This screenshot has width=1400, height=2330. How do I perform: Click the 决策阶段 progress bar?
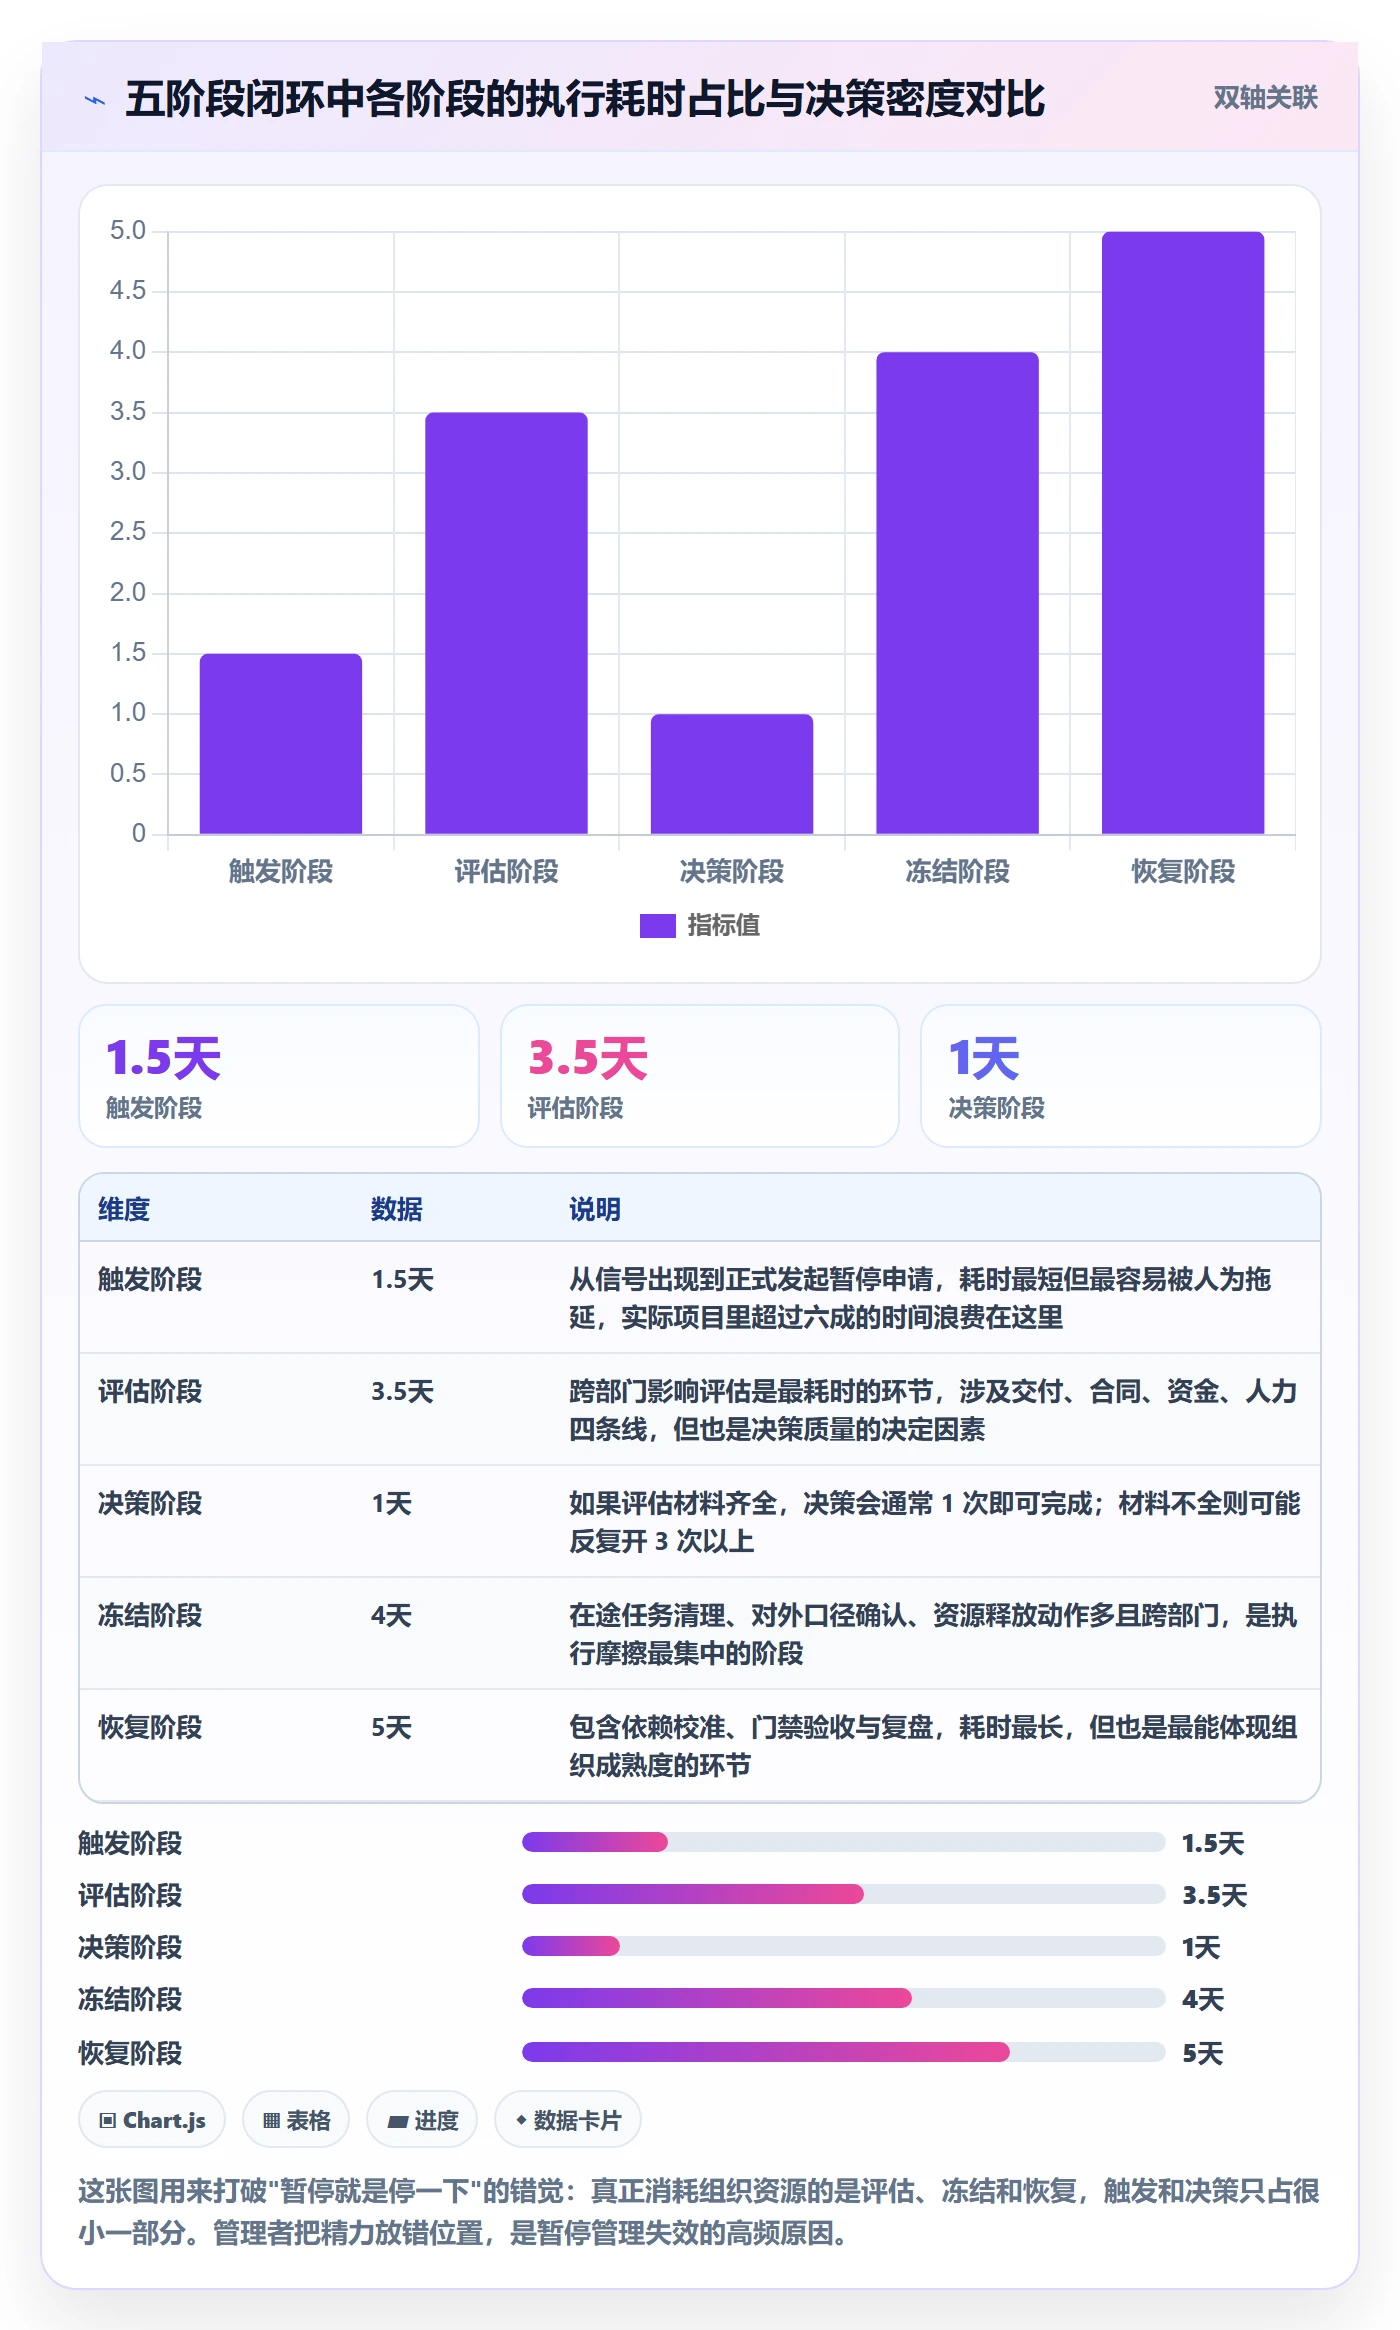(843, 1946)
